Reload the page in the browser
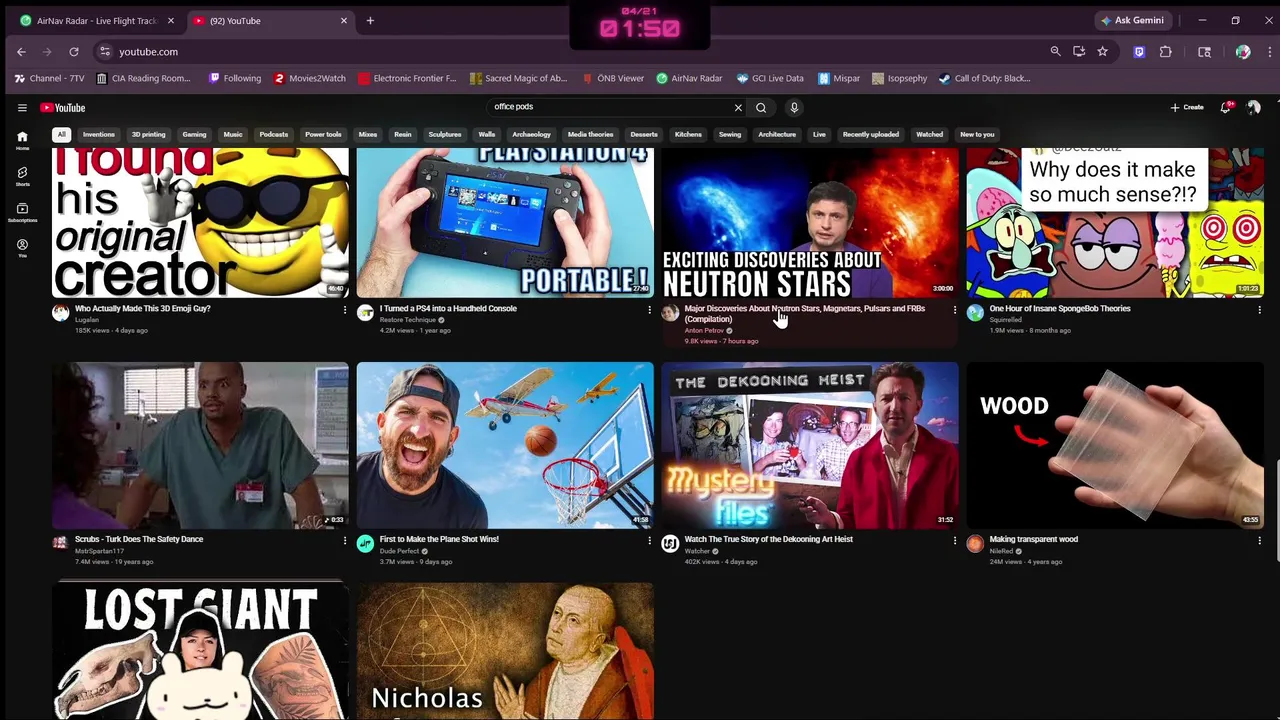Screen dimensions: 1280x720 pos(74,51)
